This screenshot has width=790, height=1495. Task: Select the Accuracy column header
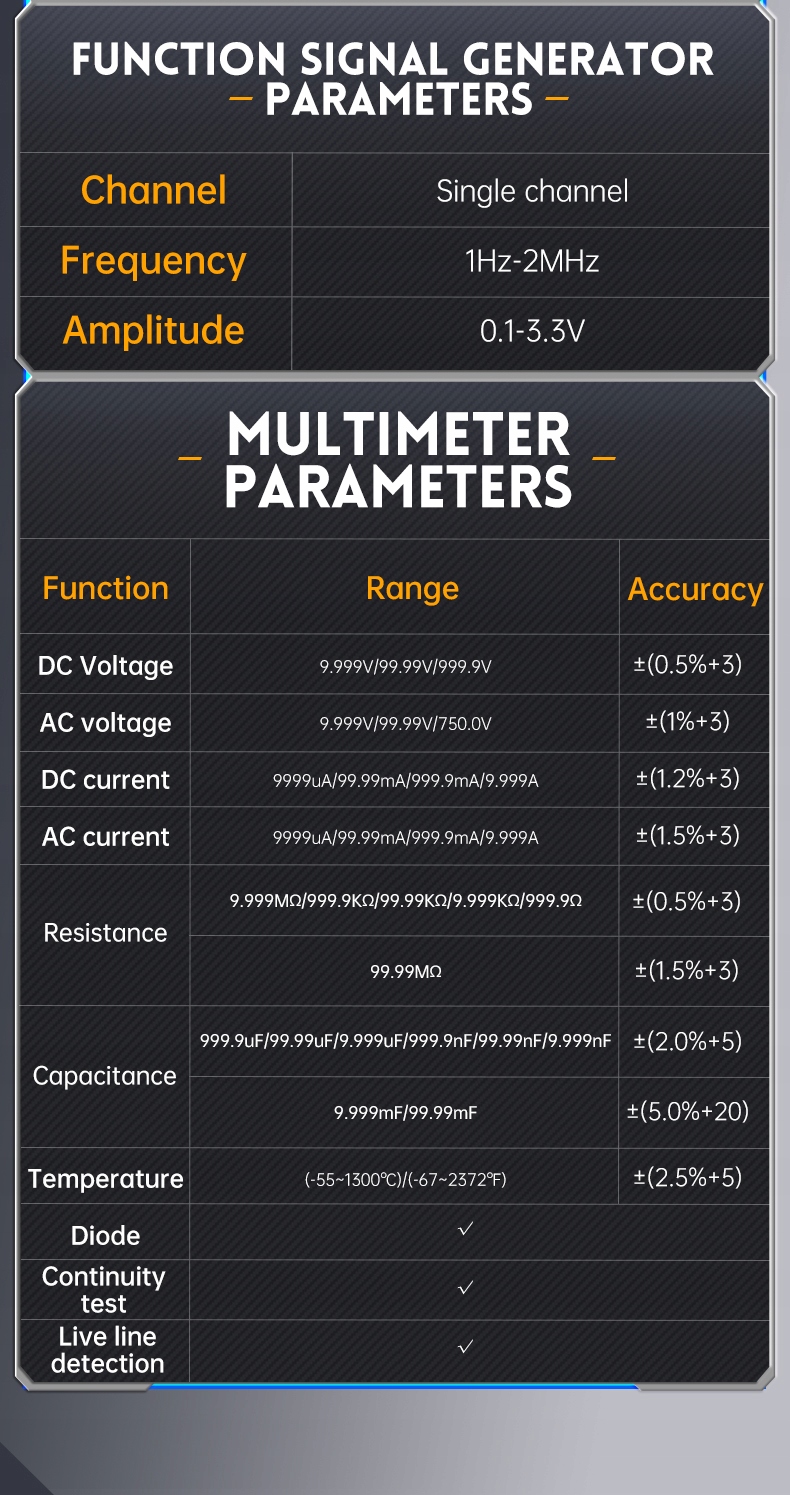point(695,590)
